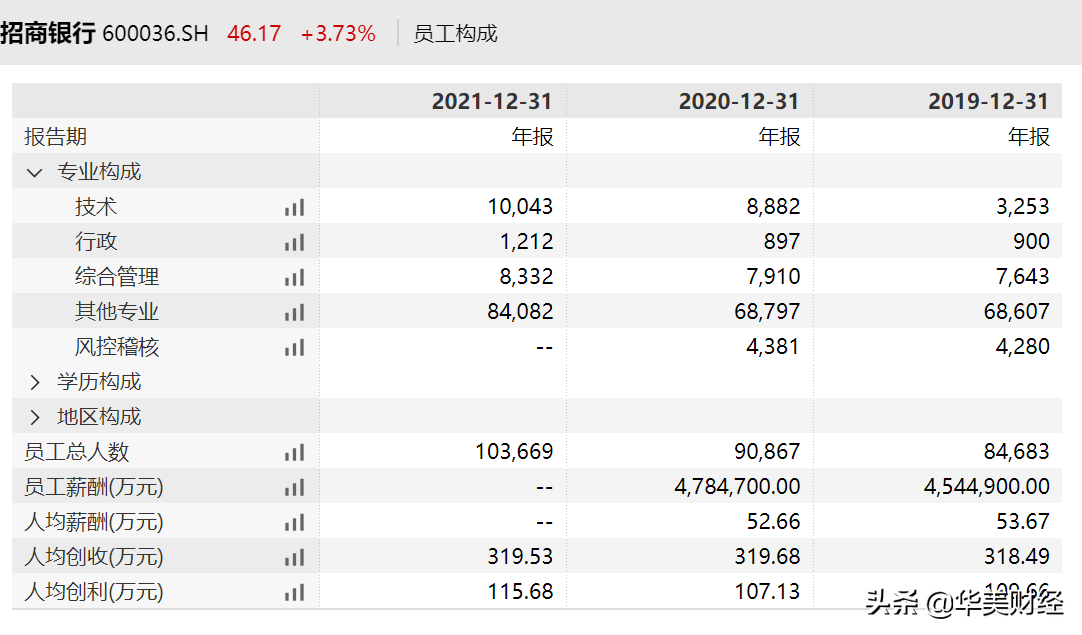Click the 人均薪酬(万元) row label

[x=94, y=522]
